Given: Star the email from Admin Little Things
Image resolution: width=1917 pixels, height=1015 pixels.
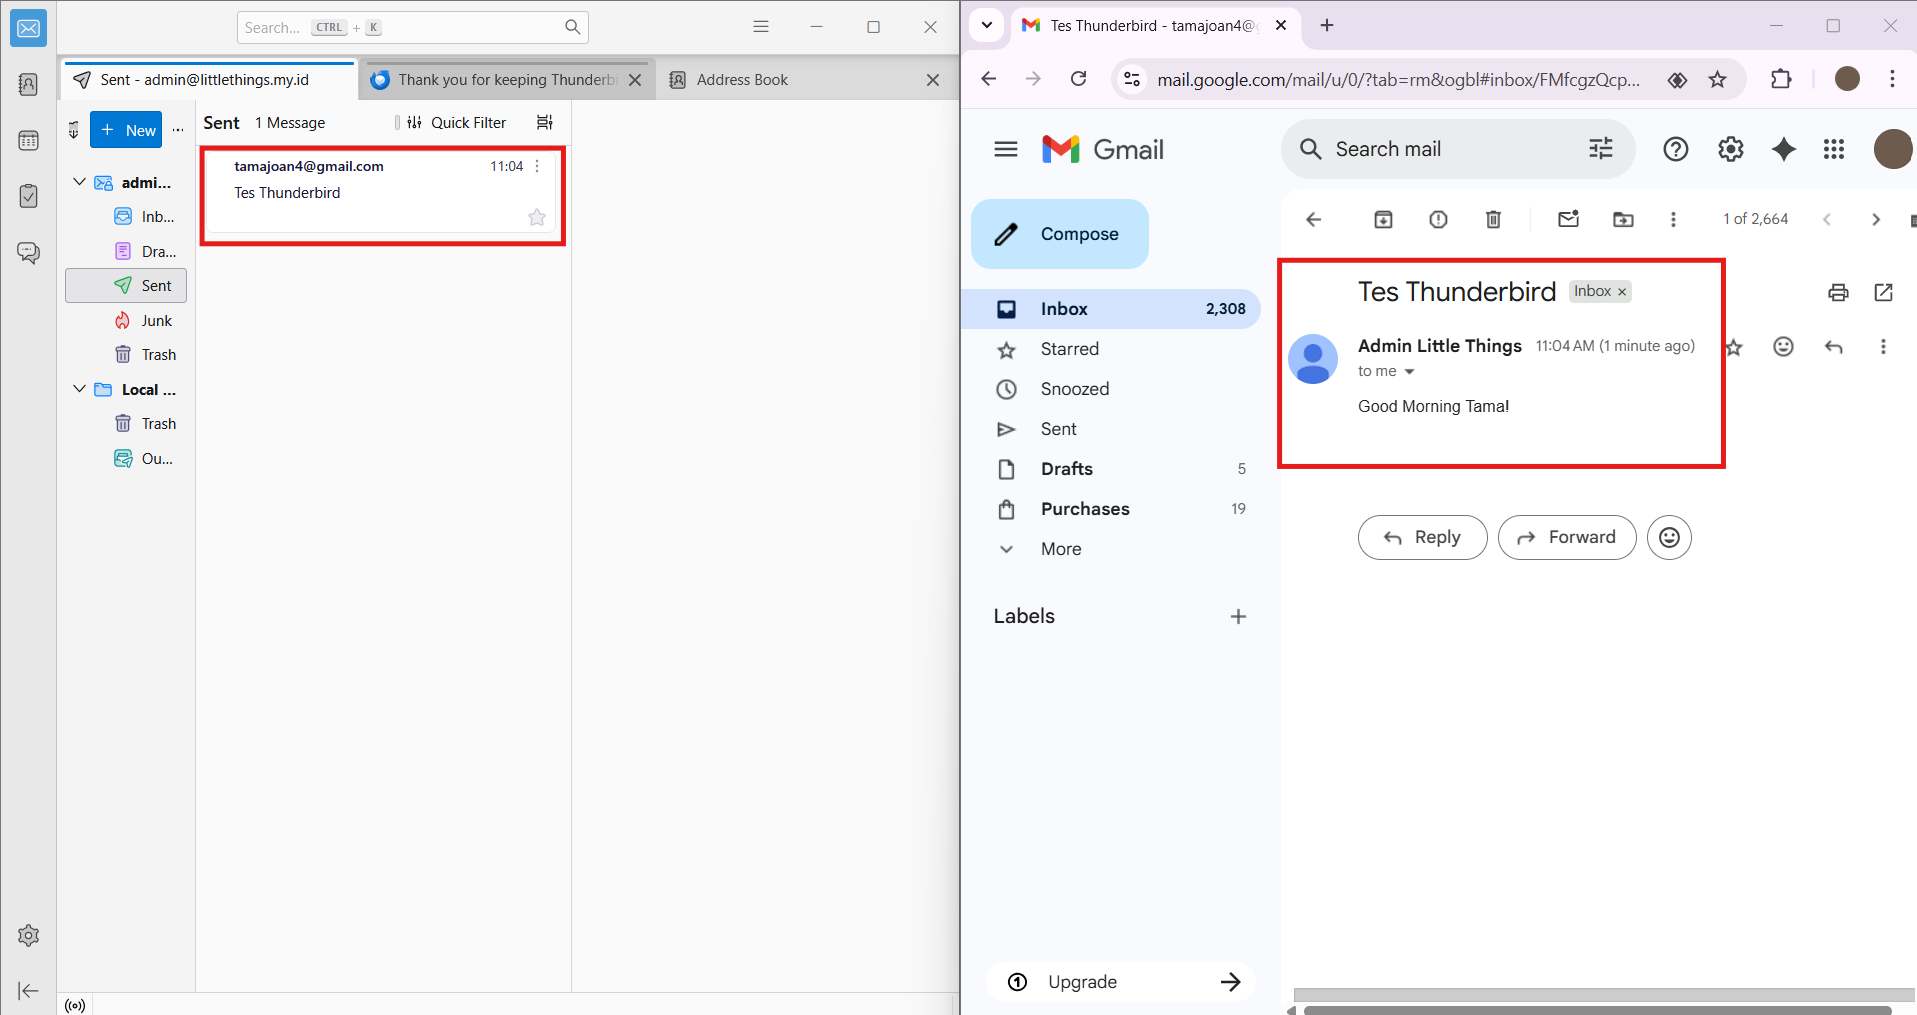Looking at the screenshot, I should (1734, 347).
